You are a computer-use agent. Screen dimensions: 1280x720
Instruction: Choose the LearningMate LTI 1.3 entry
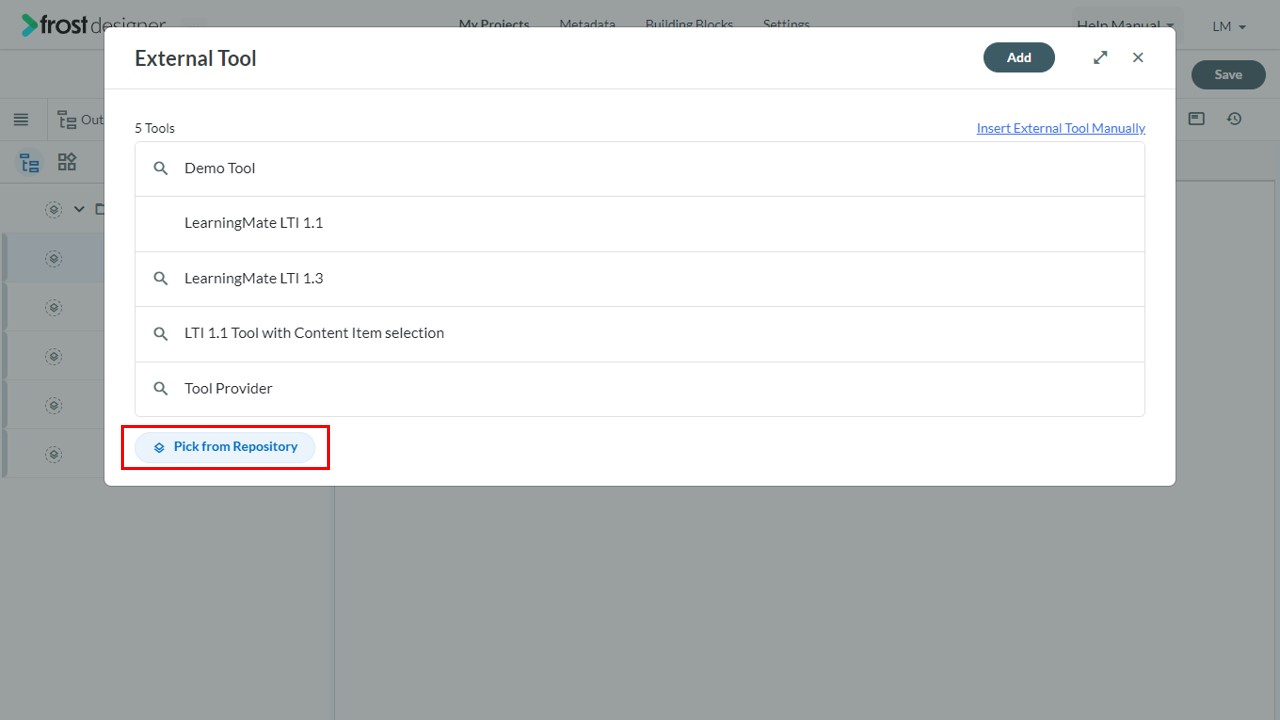[640, 279]
